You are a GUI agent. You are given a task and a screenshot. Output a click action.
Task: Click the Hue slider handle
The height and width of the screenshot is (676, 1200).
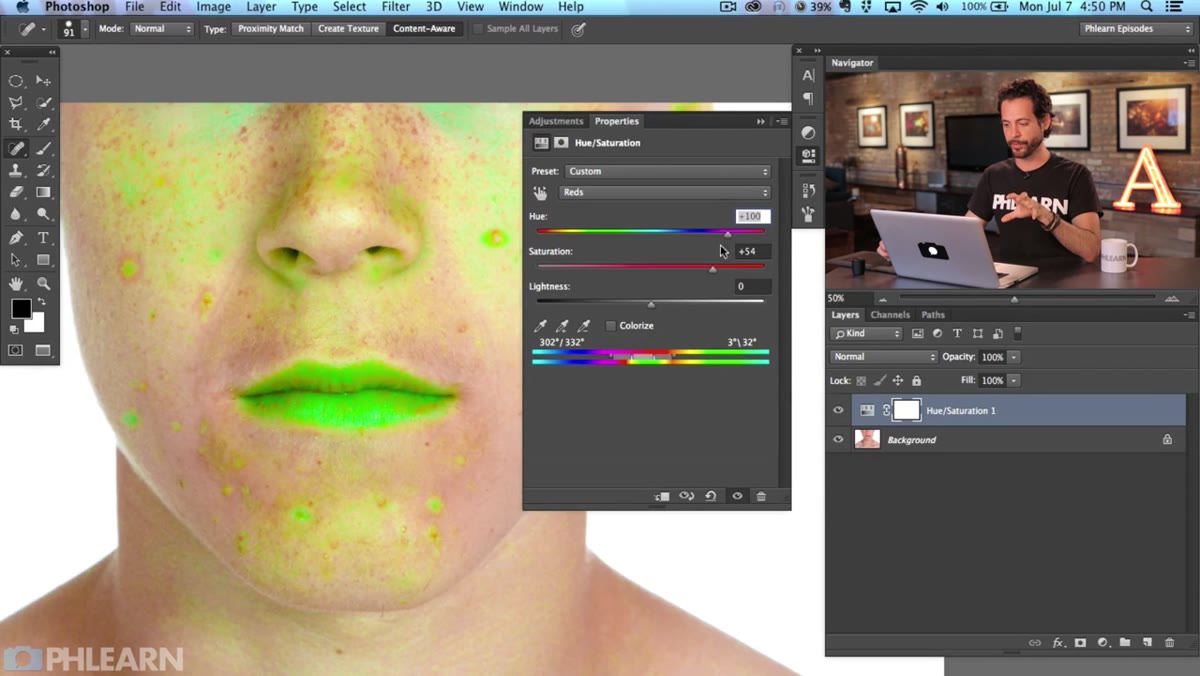(727, 233)
